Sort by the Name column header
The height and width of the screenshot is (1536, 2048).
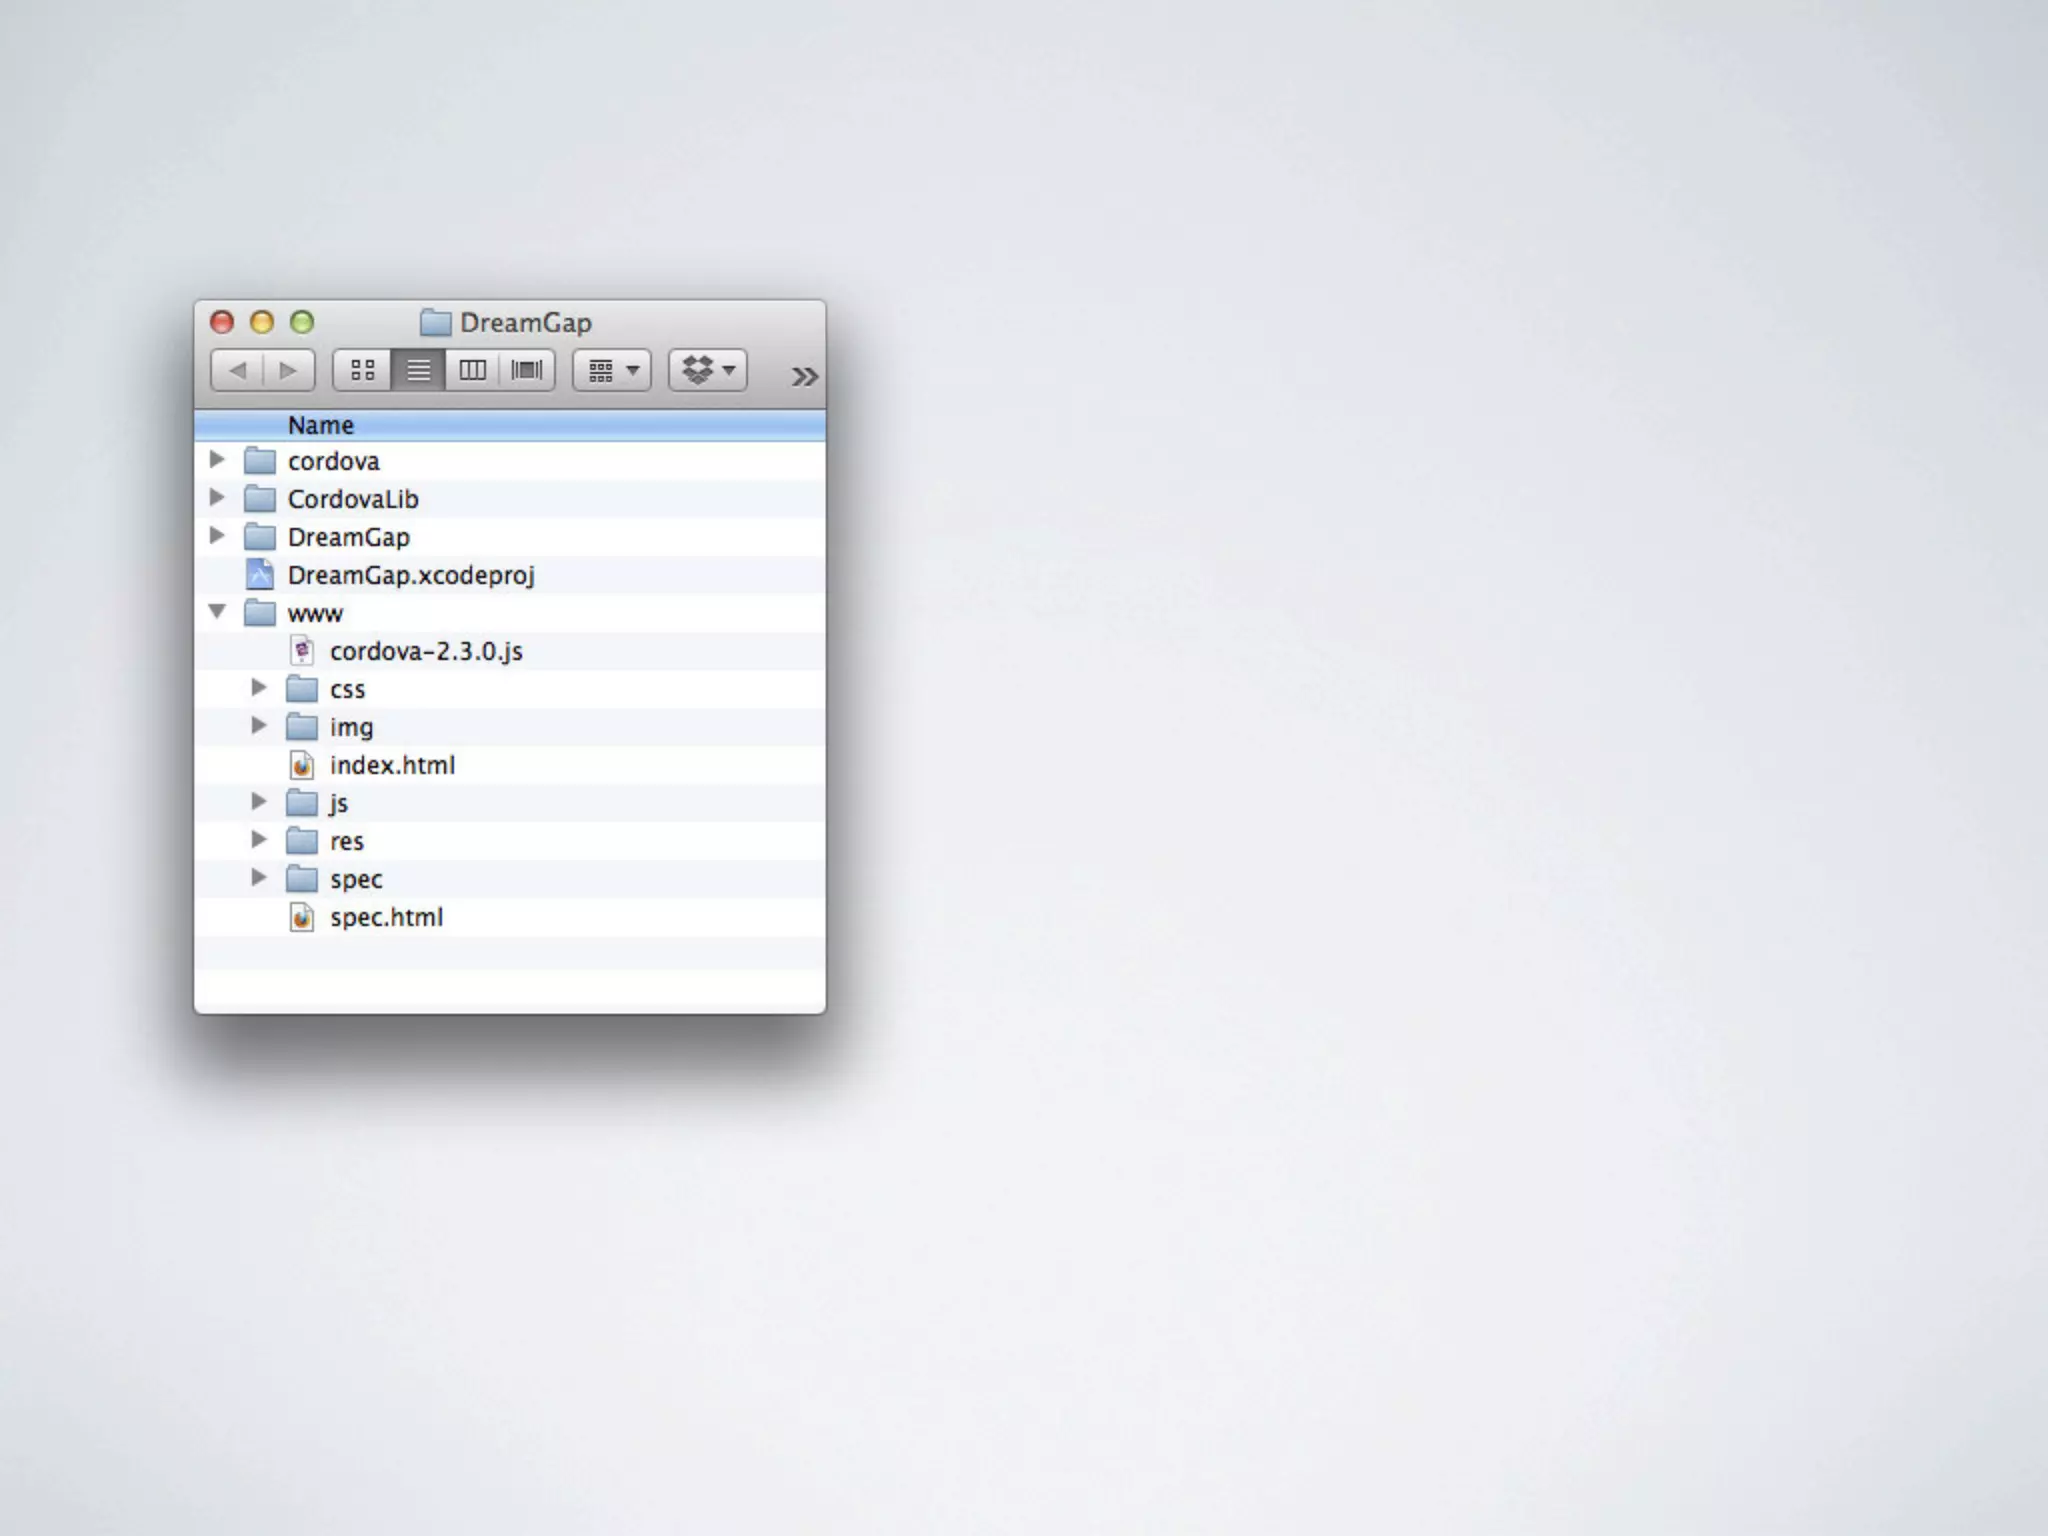pyautogui.click(x=321, y=425)
